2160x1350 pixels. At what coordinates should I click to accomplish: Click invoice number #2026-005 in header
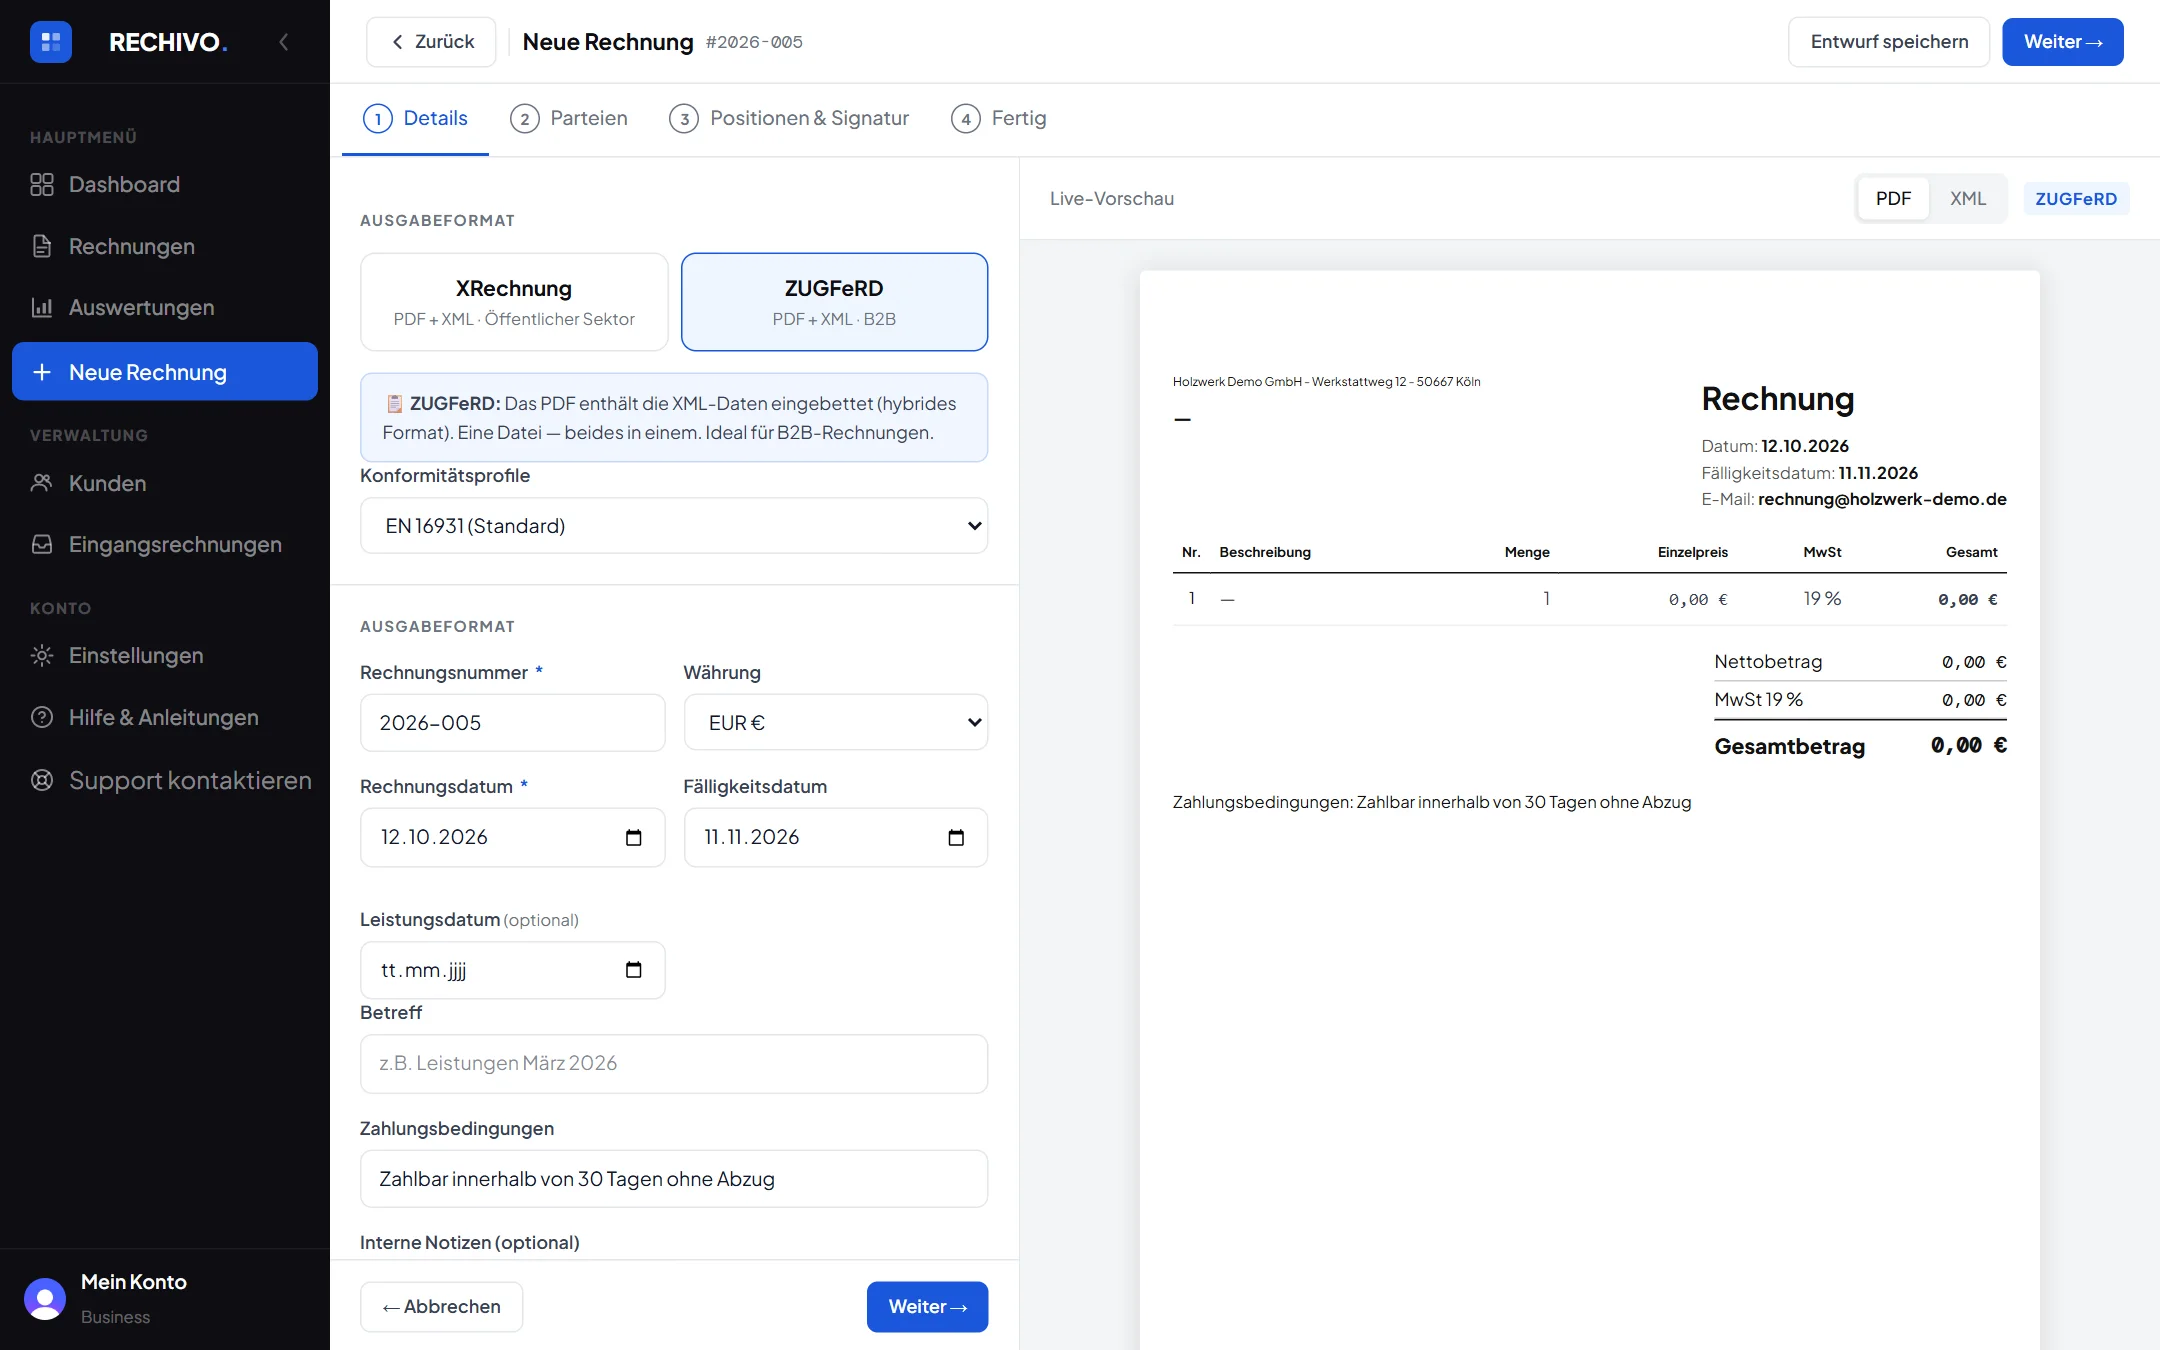tap(754, 42)
